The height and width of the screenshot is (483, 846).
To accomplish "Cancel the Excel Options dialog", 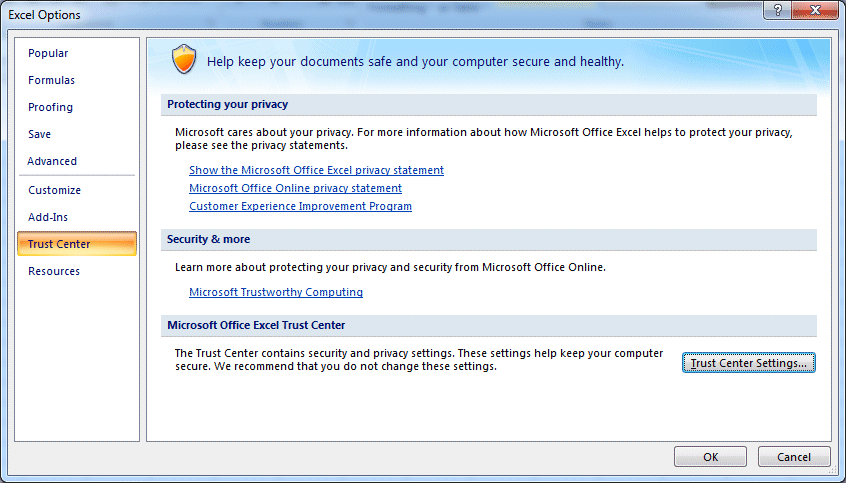I will point(794,457).
